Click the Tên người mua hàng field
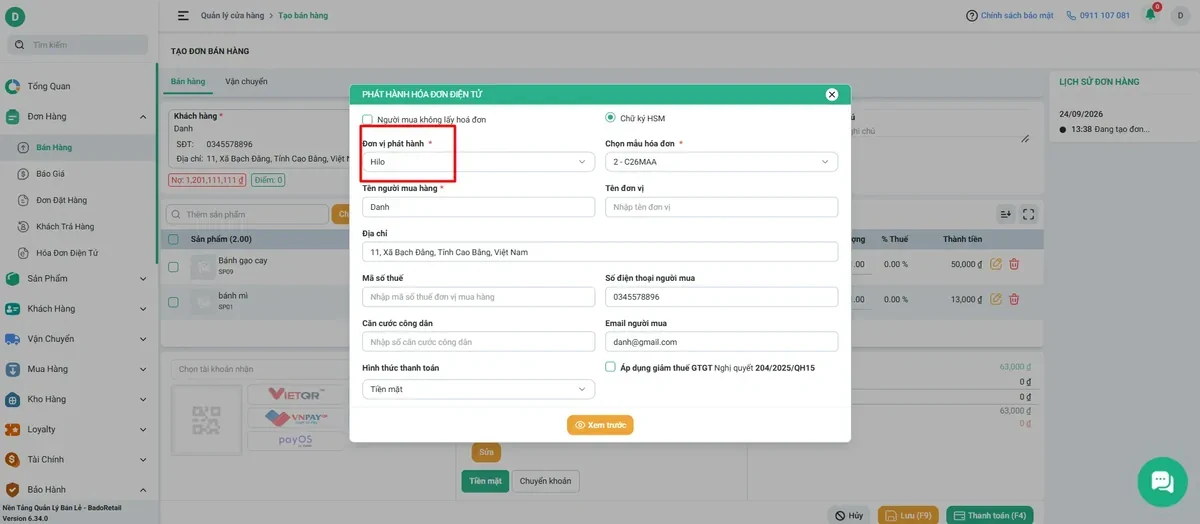Image resolution: width=1200 pixels, height=524 pixels. pyautogui.click(x=478, y=207)
